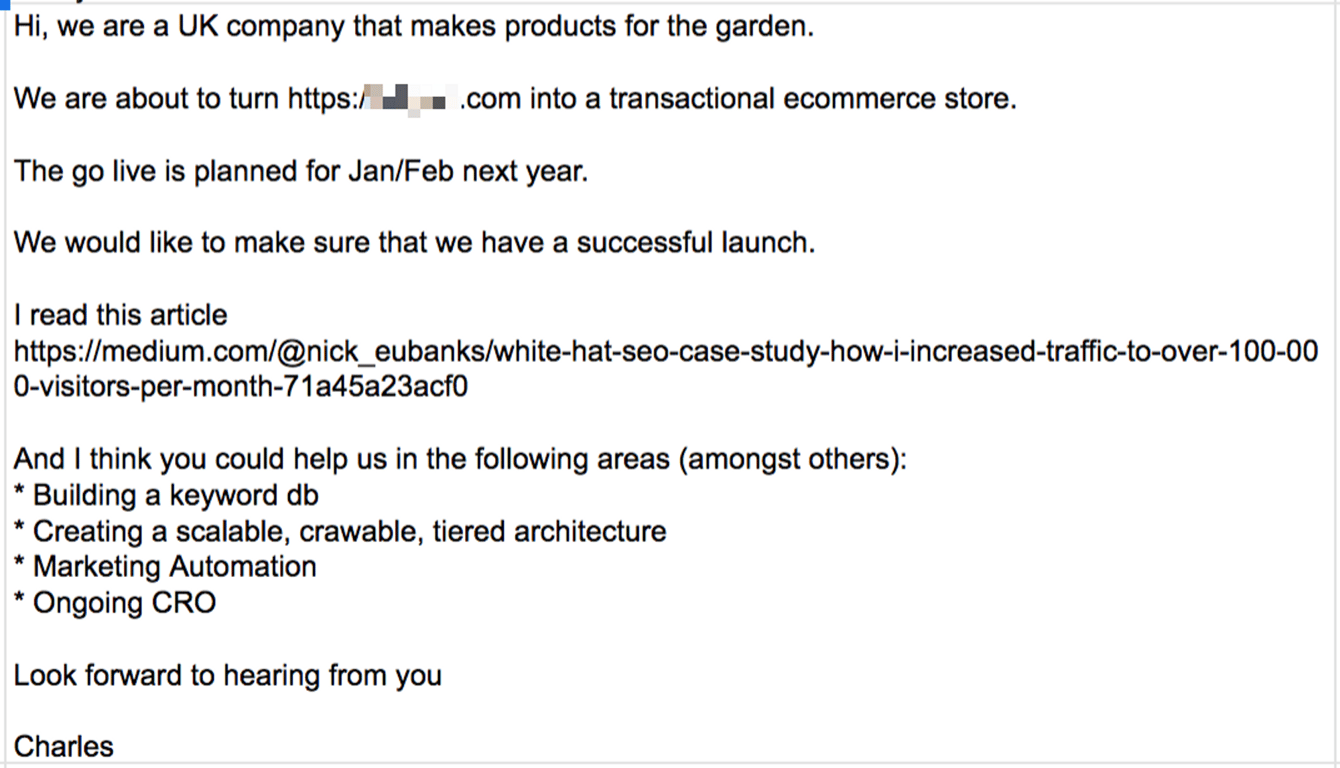Open the medium.com article URL
This screenshot has height=768, width=1340.
tap(665, 352)
